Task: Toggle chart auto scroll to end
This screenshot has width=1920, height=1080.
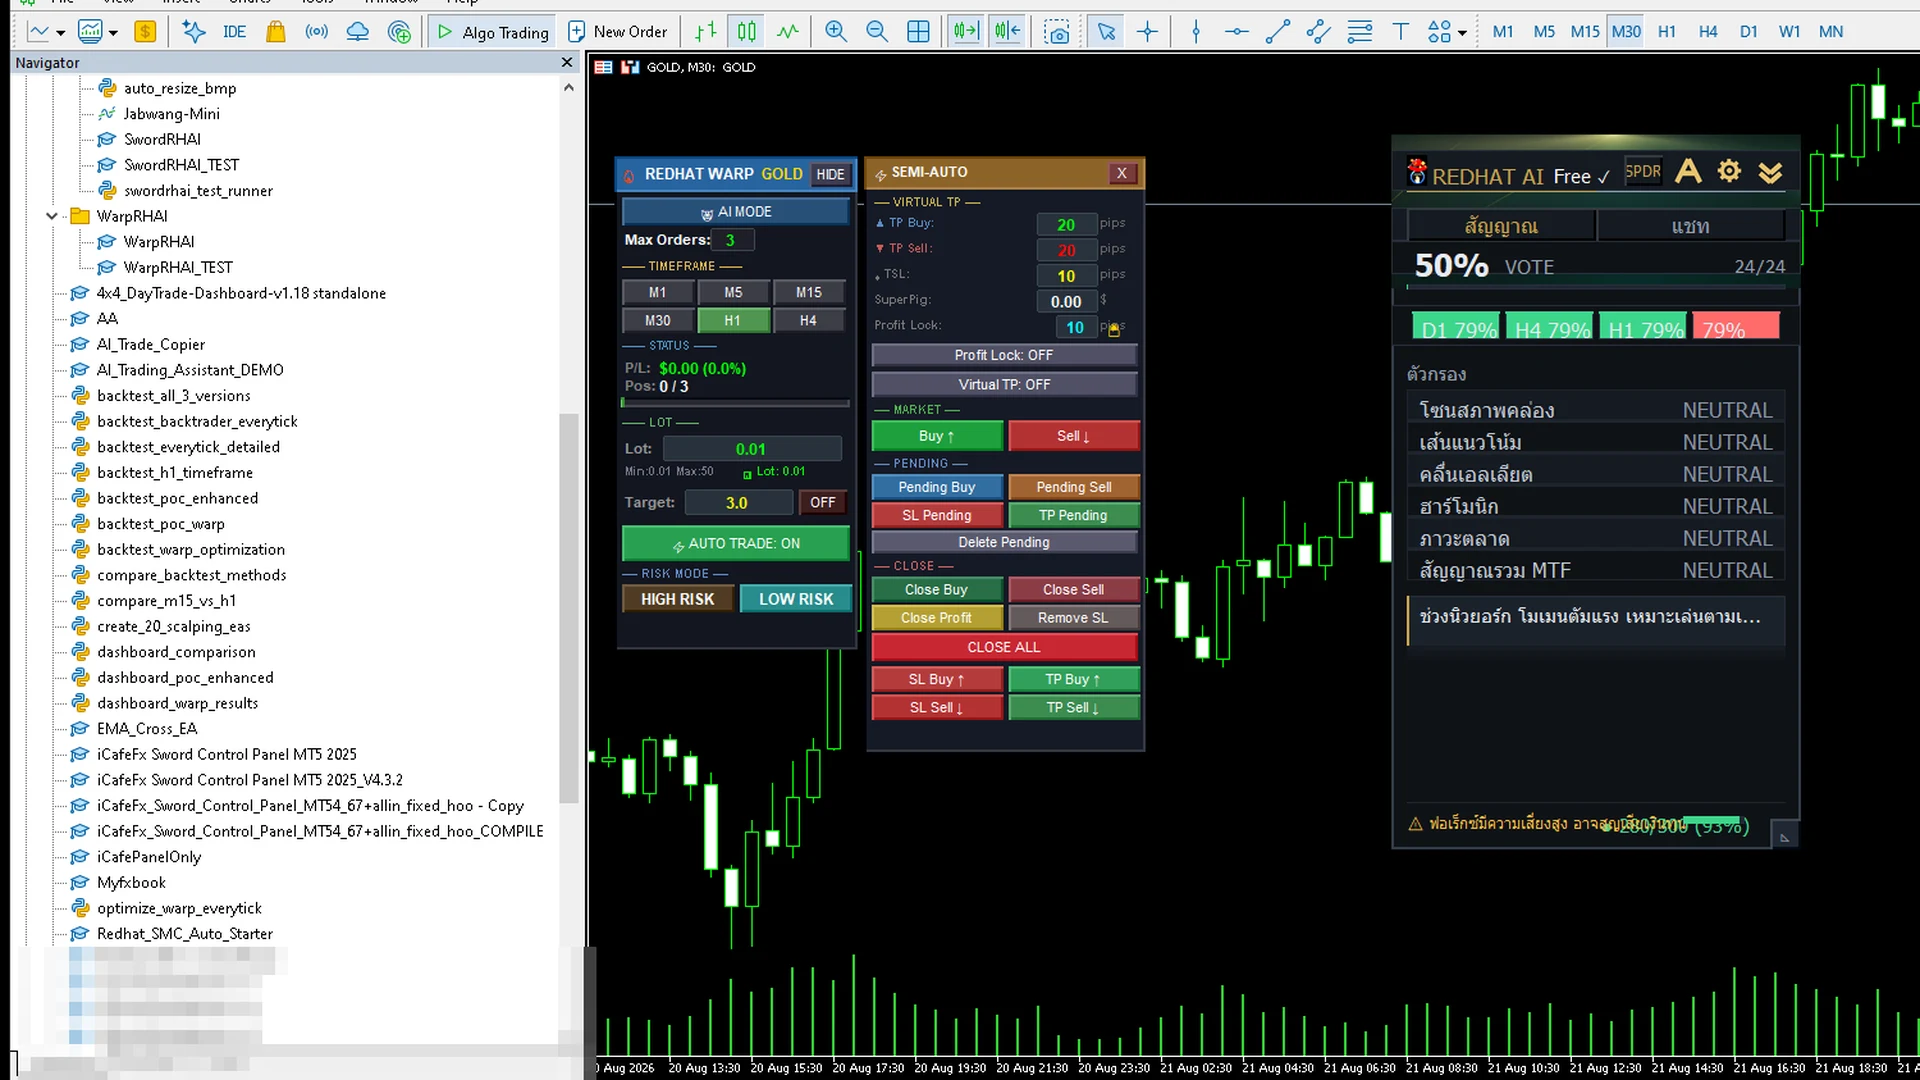Action: (x=966, y=32)
